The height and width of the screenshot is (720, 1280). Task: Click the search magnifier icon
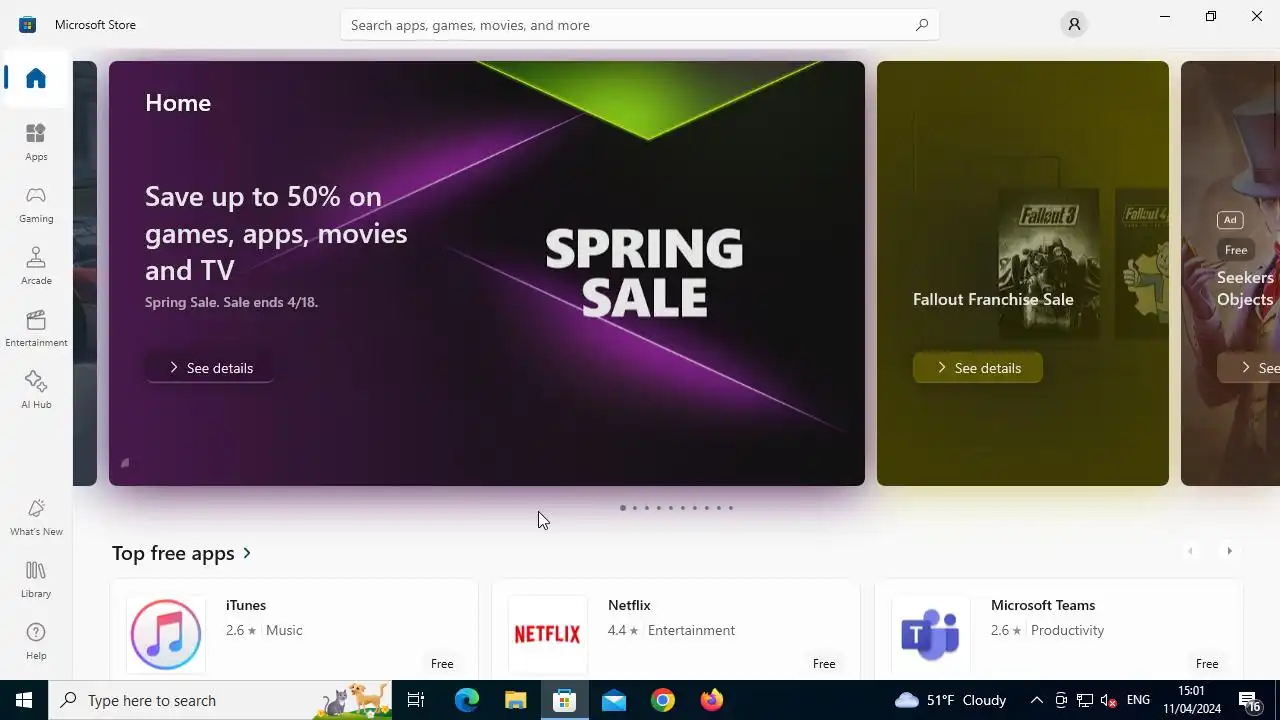click(922, 25)
